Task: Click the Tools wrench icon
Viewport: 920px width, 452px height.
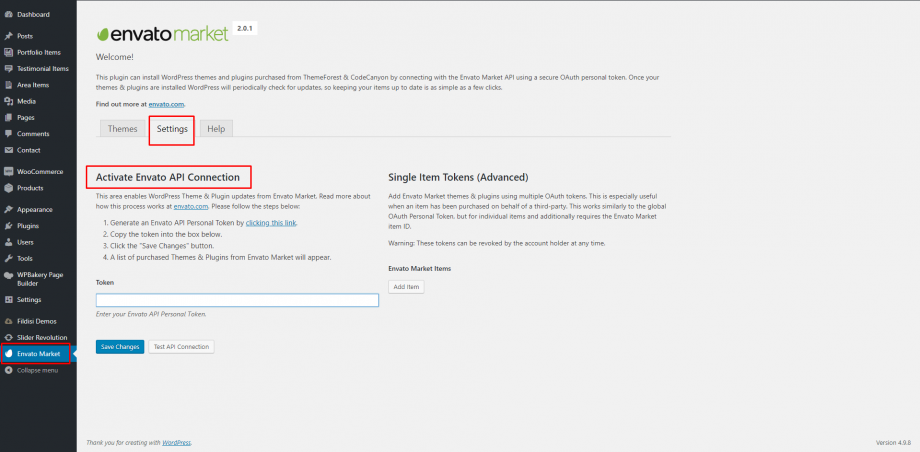Action: tap(9, 258)
